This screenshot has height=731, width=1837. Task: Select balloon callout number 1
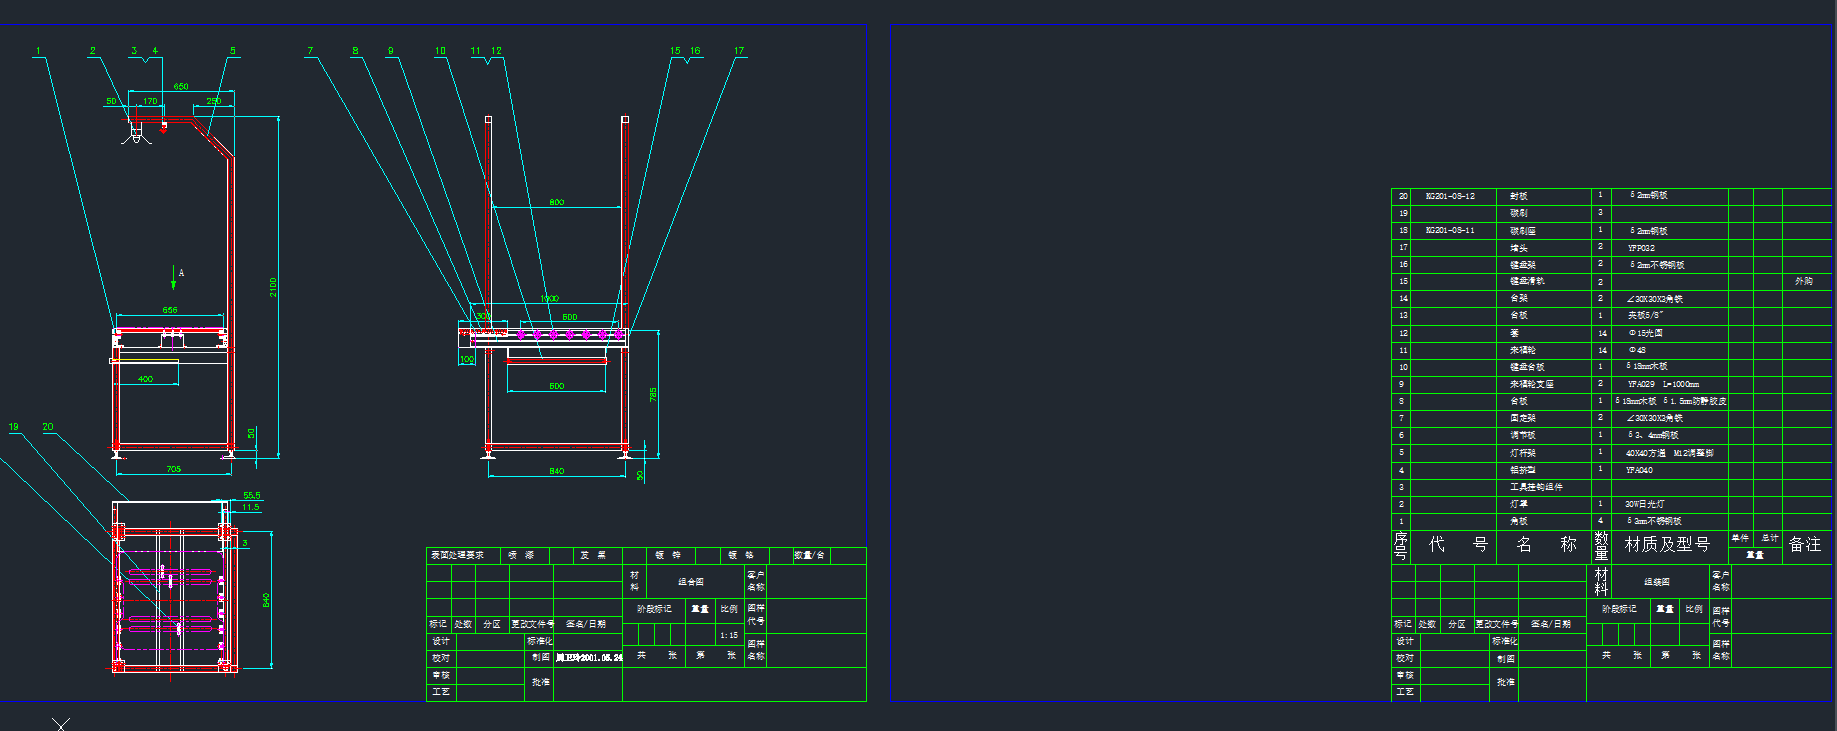coord(39,51)
